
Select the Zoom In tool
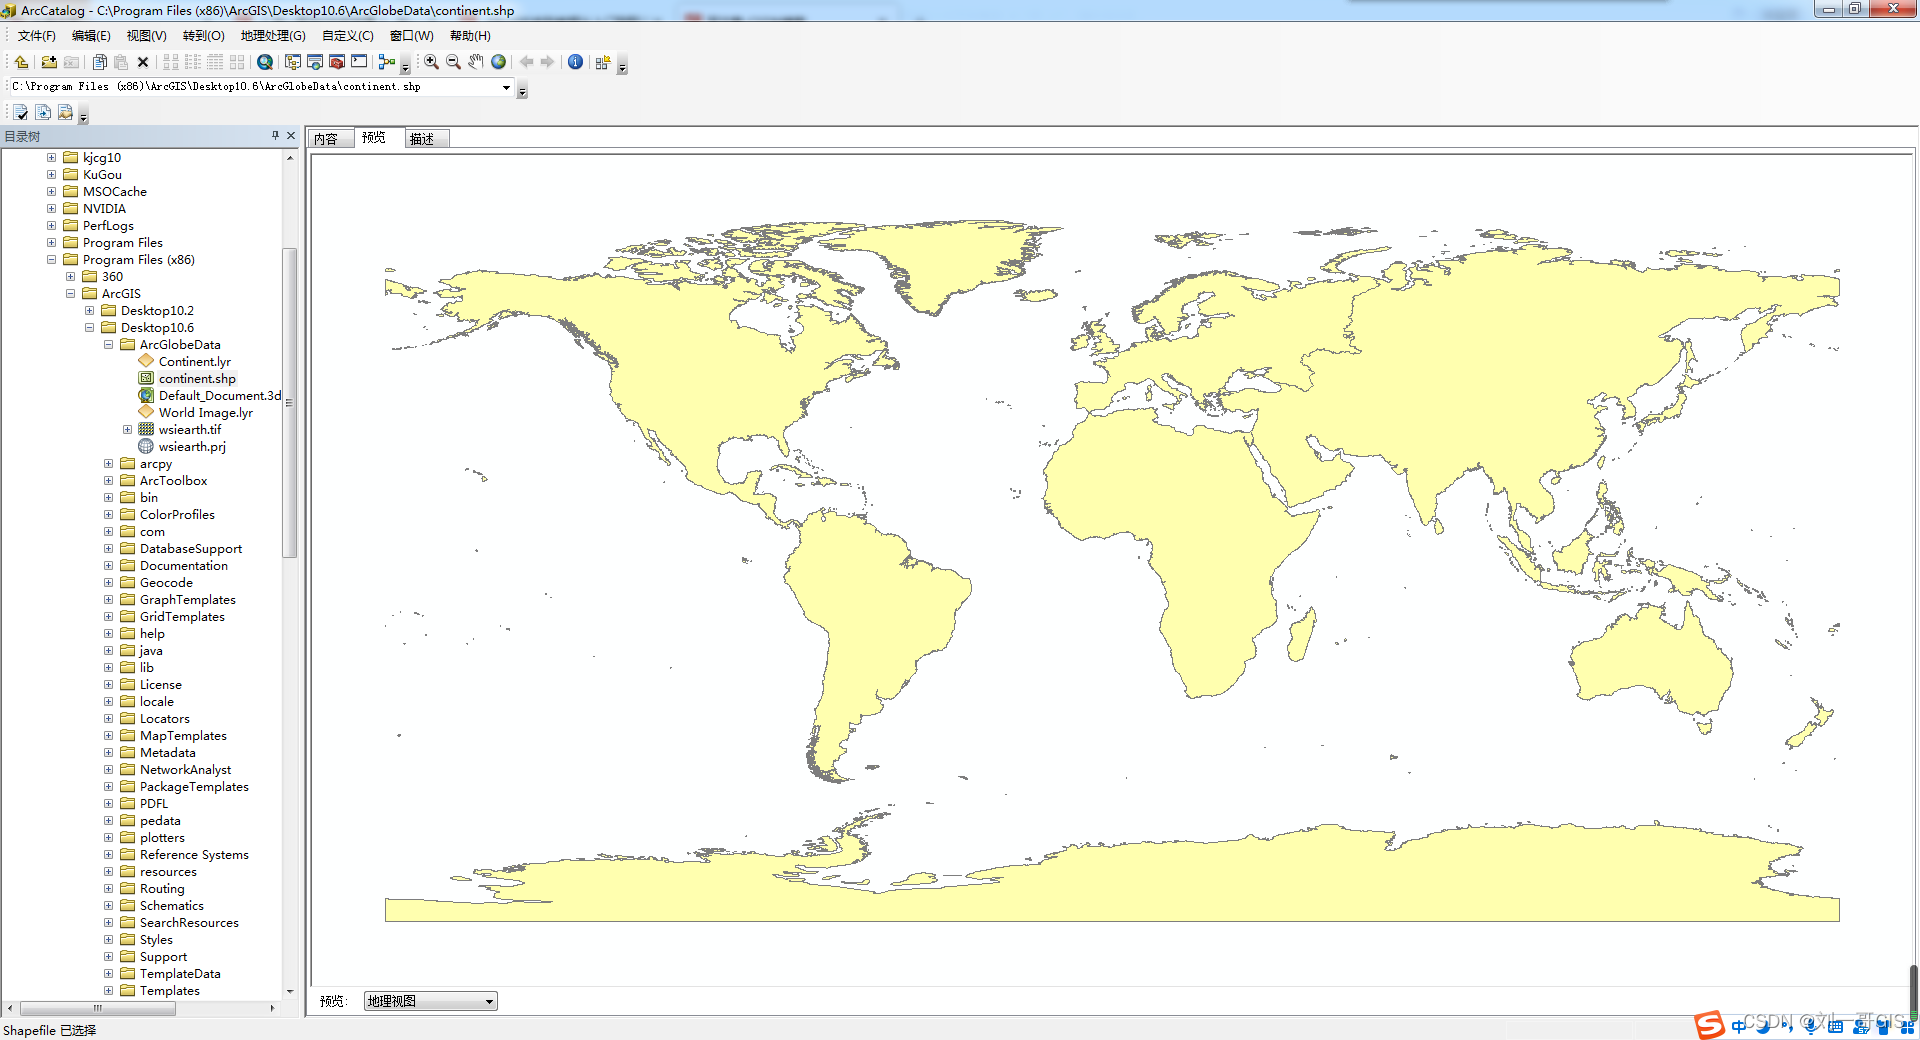[x=431, y=62]
